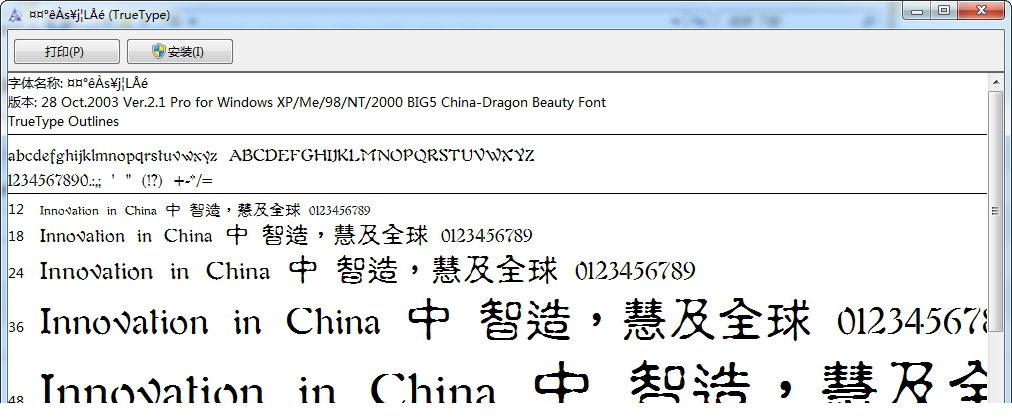This screenshot has width=1012, height=419.
Task: Click the 打印(P) print button
Action: point(66,52)
